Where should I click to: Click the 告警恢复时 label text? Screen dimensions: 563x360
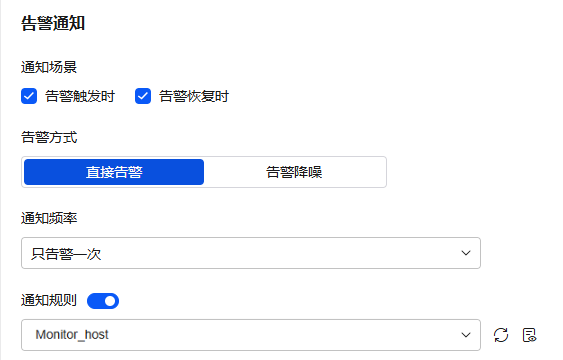point(194,97)
